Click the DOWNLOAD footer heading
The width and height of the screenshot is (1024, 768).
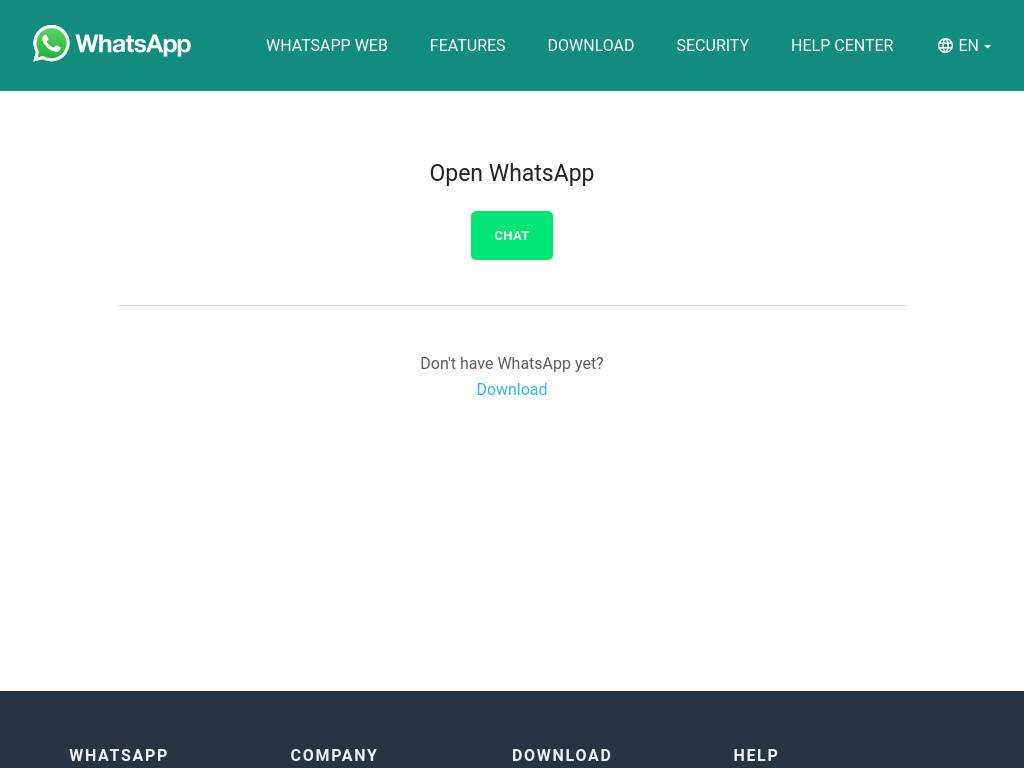point(562,755)
